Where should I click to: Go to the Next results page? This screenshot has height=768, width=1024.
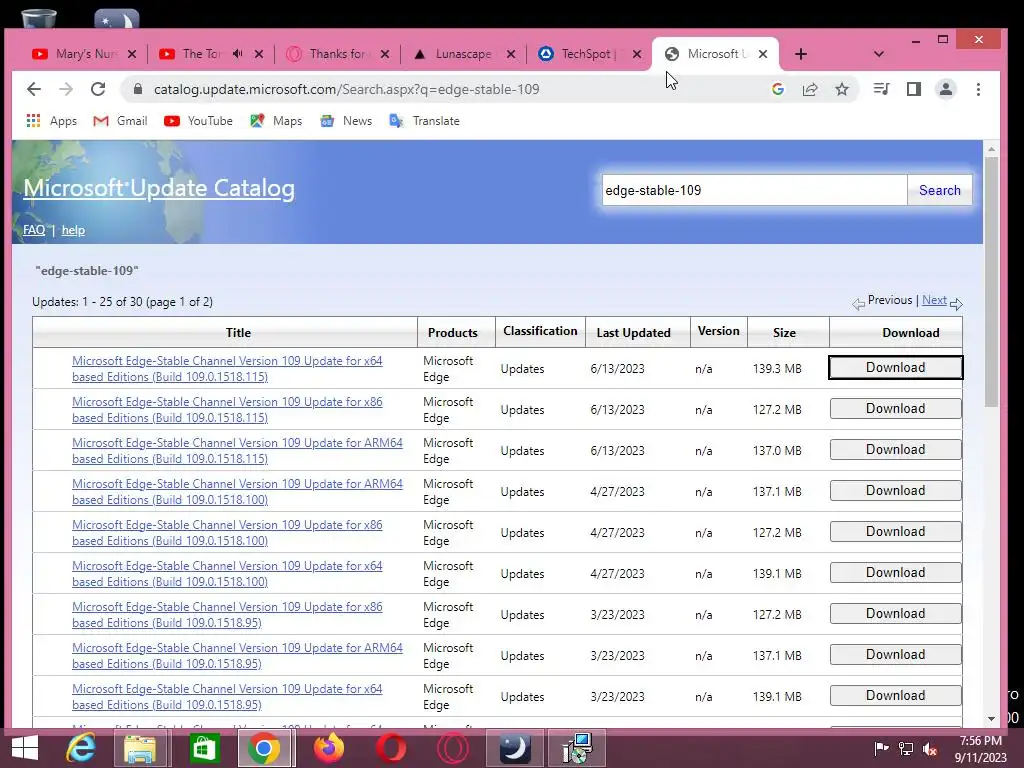tap(934, 300)
